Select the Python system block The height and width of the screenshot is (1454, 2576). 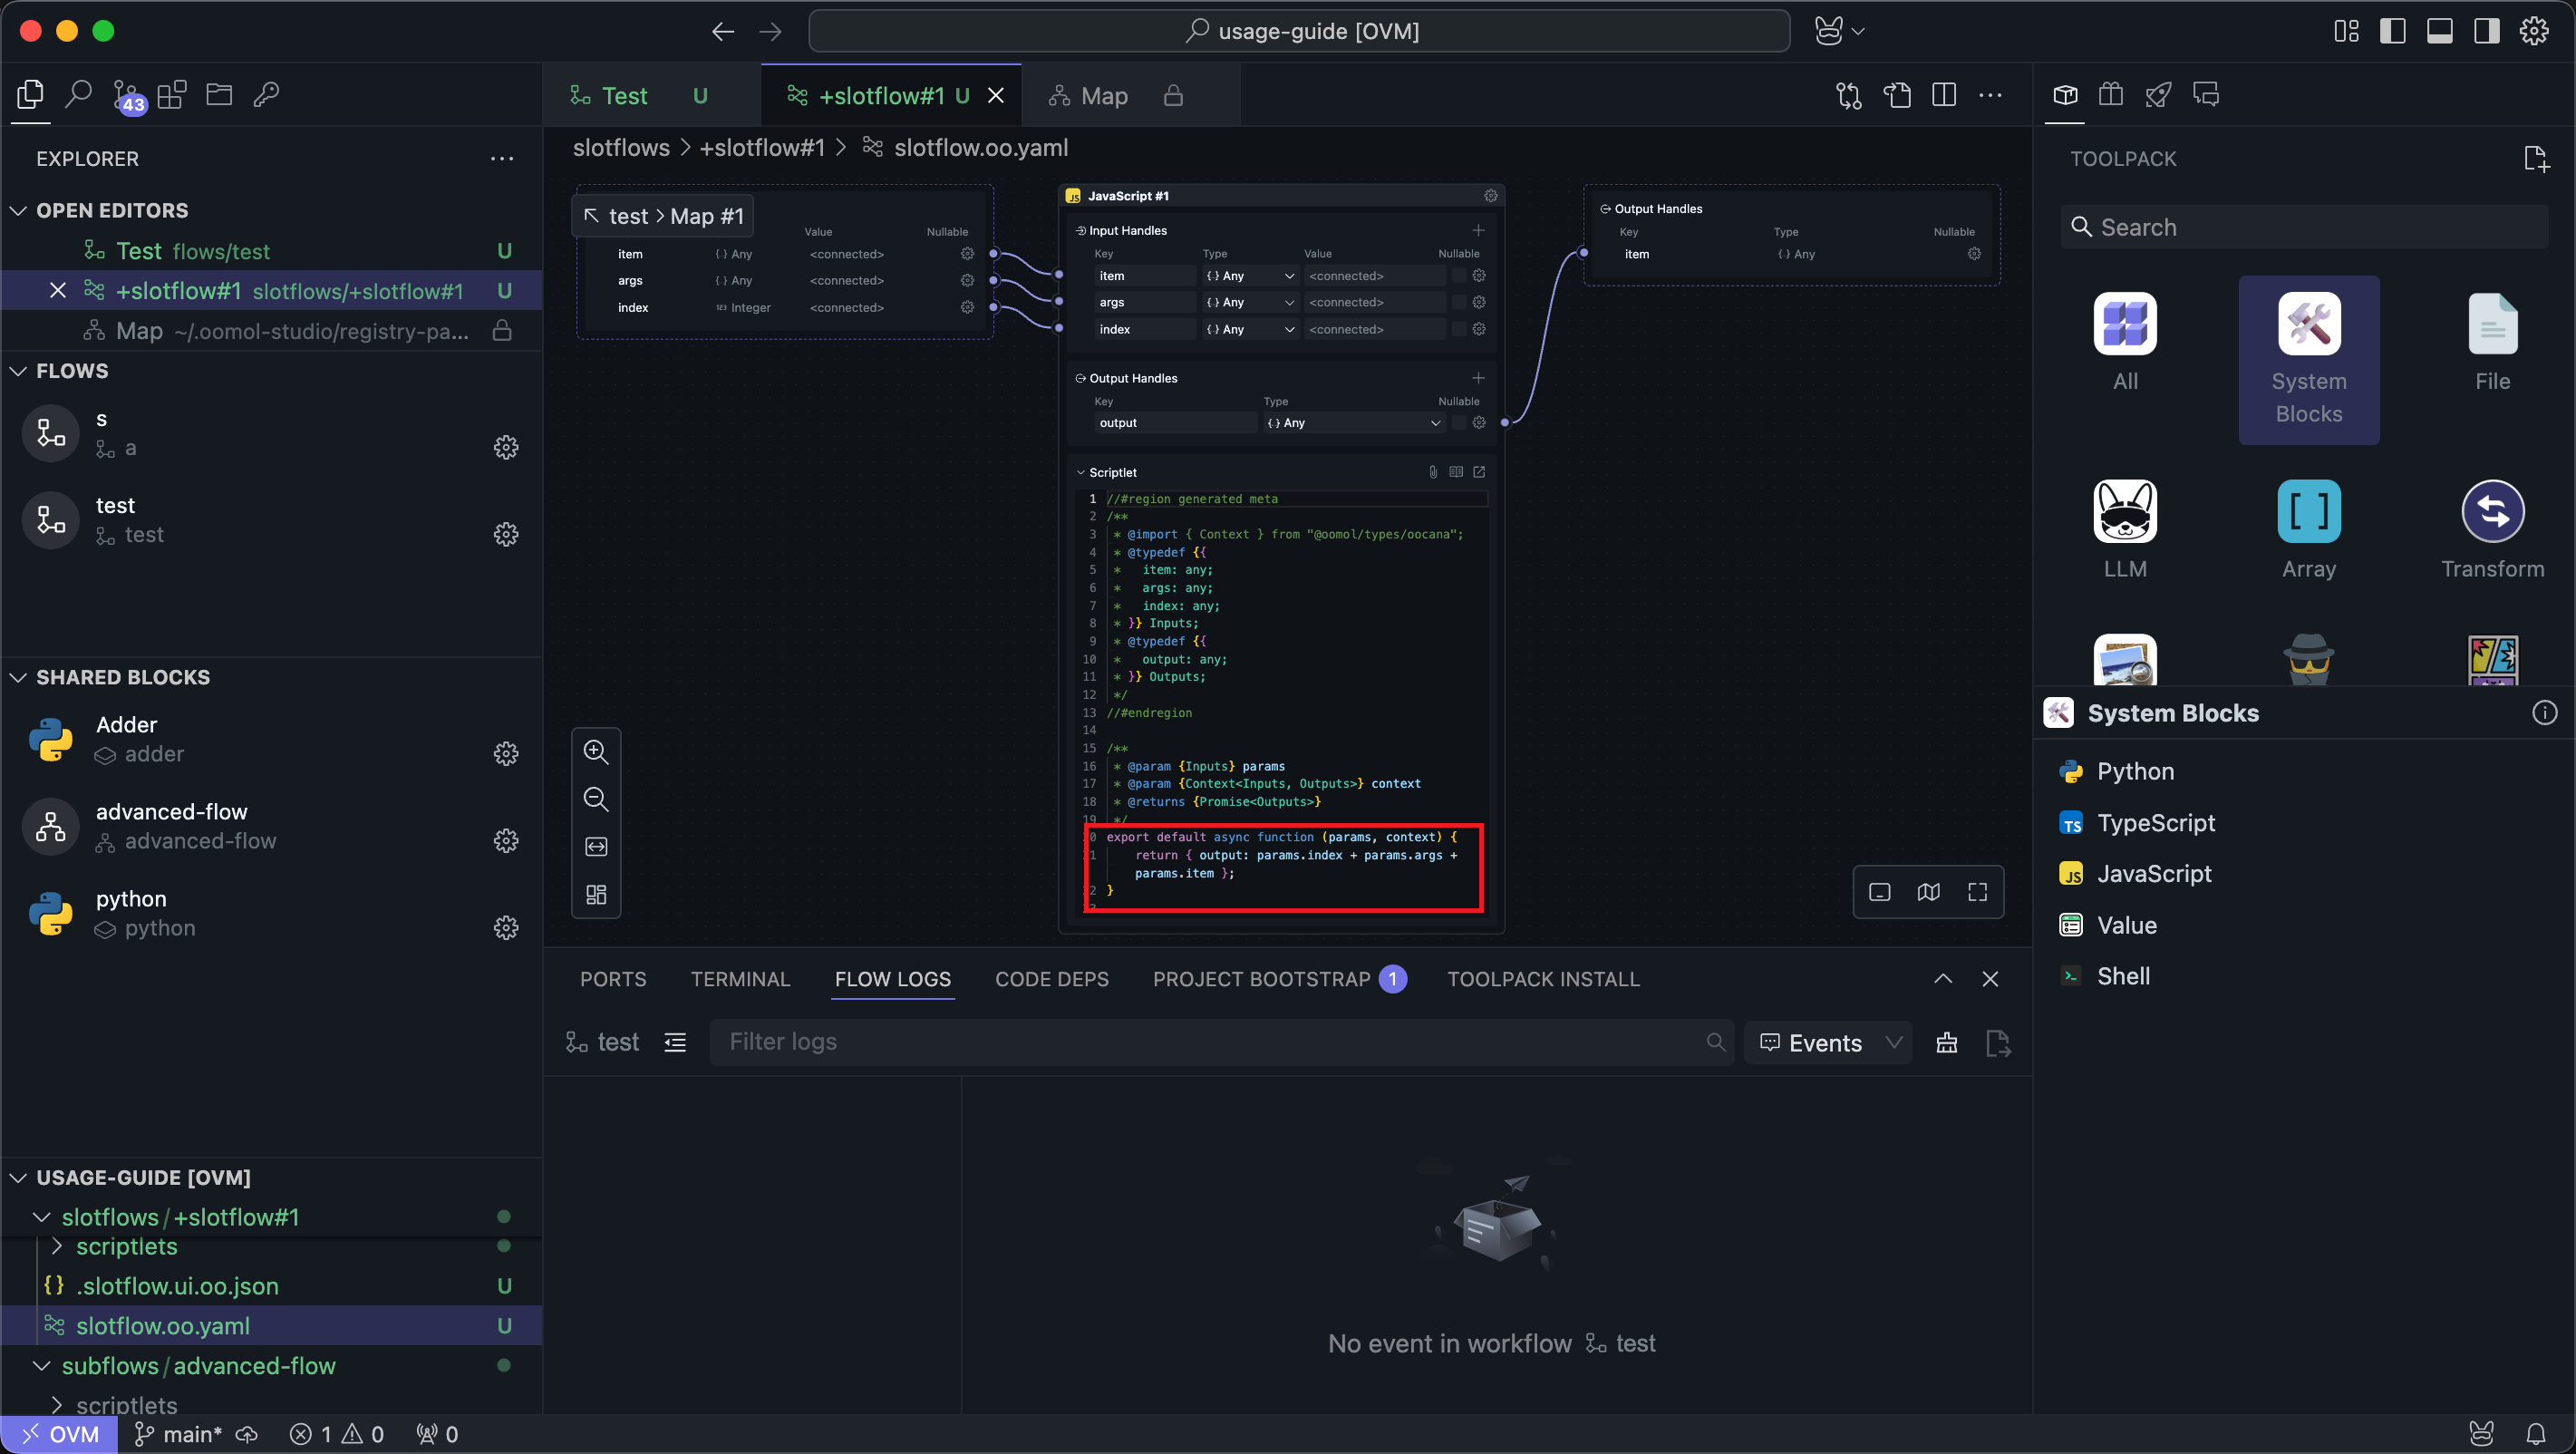[2135, 771]
